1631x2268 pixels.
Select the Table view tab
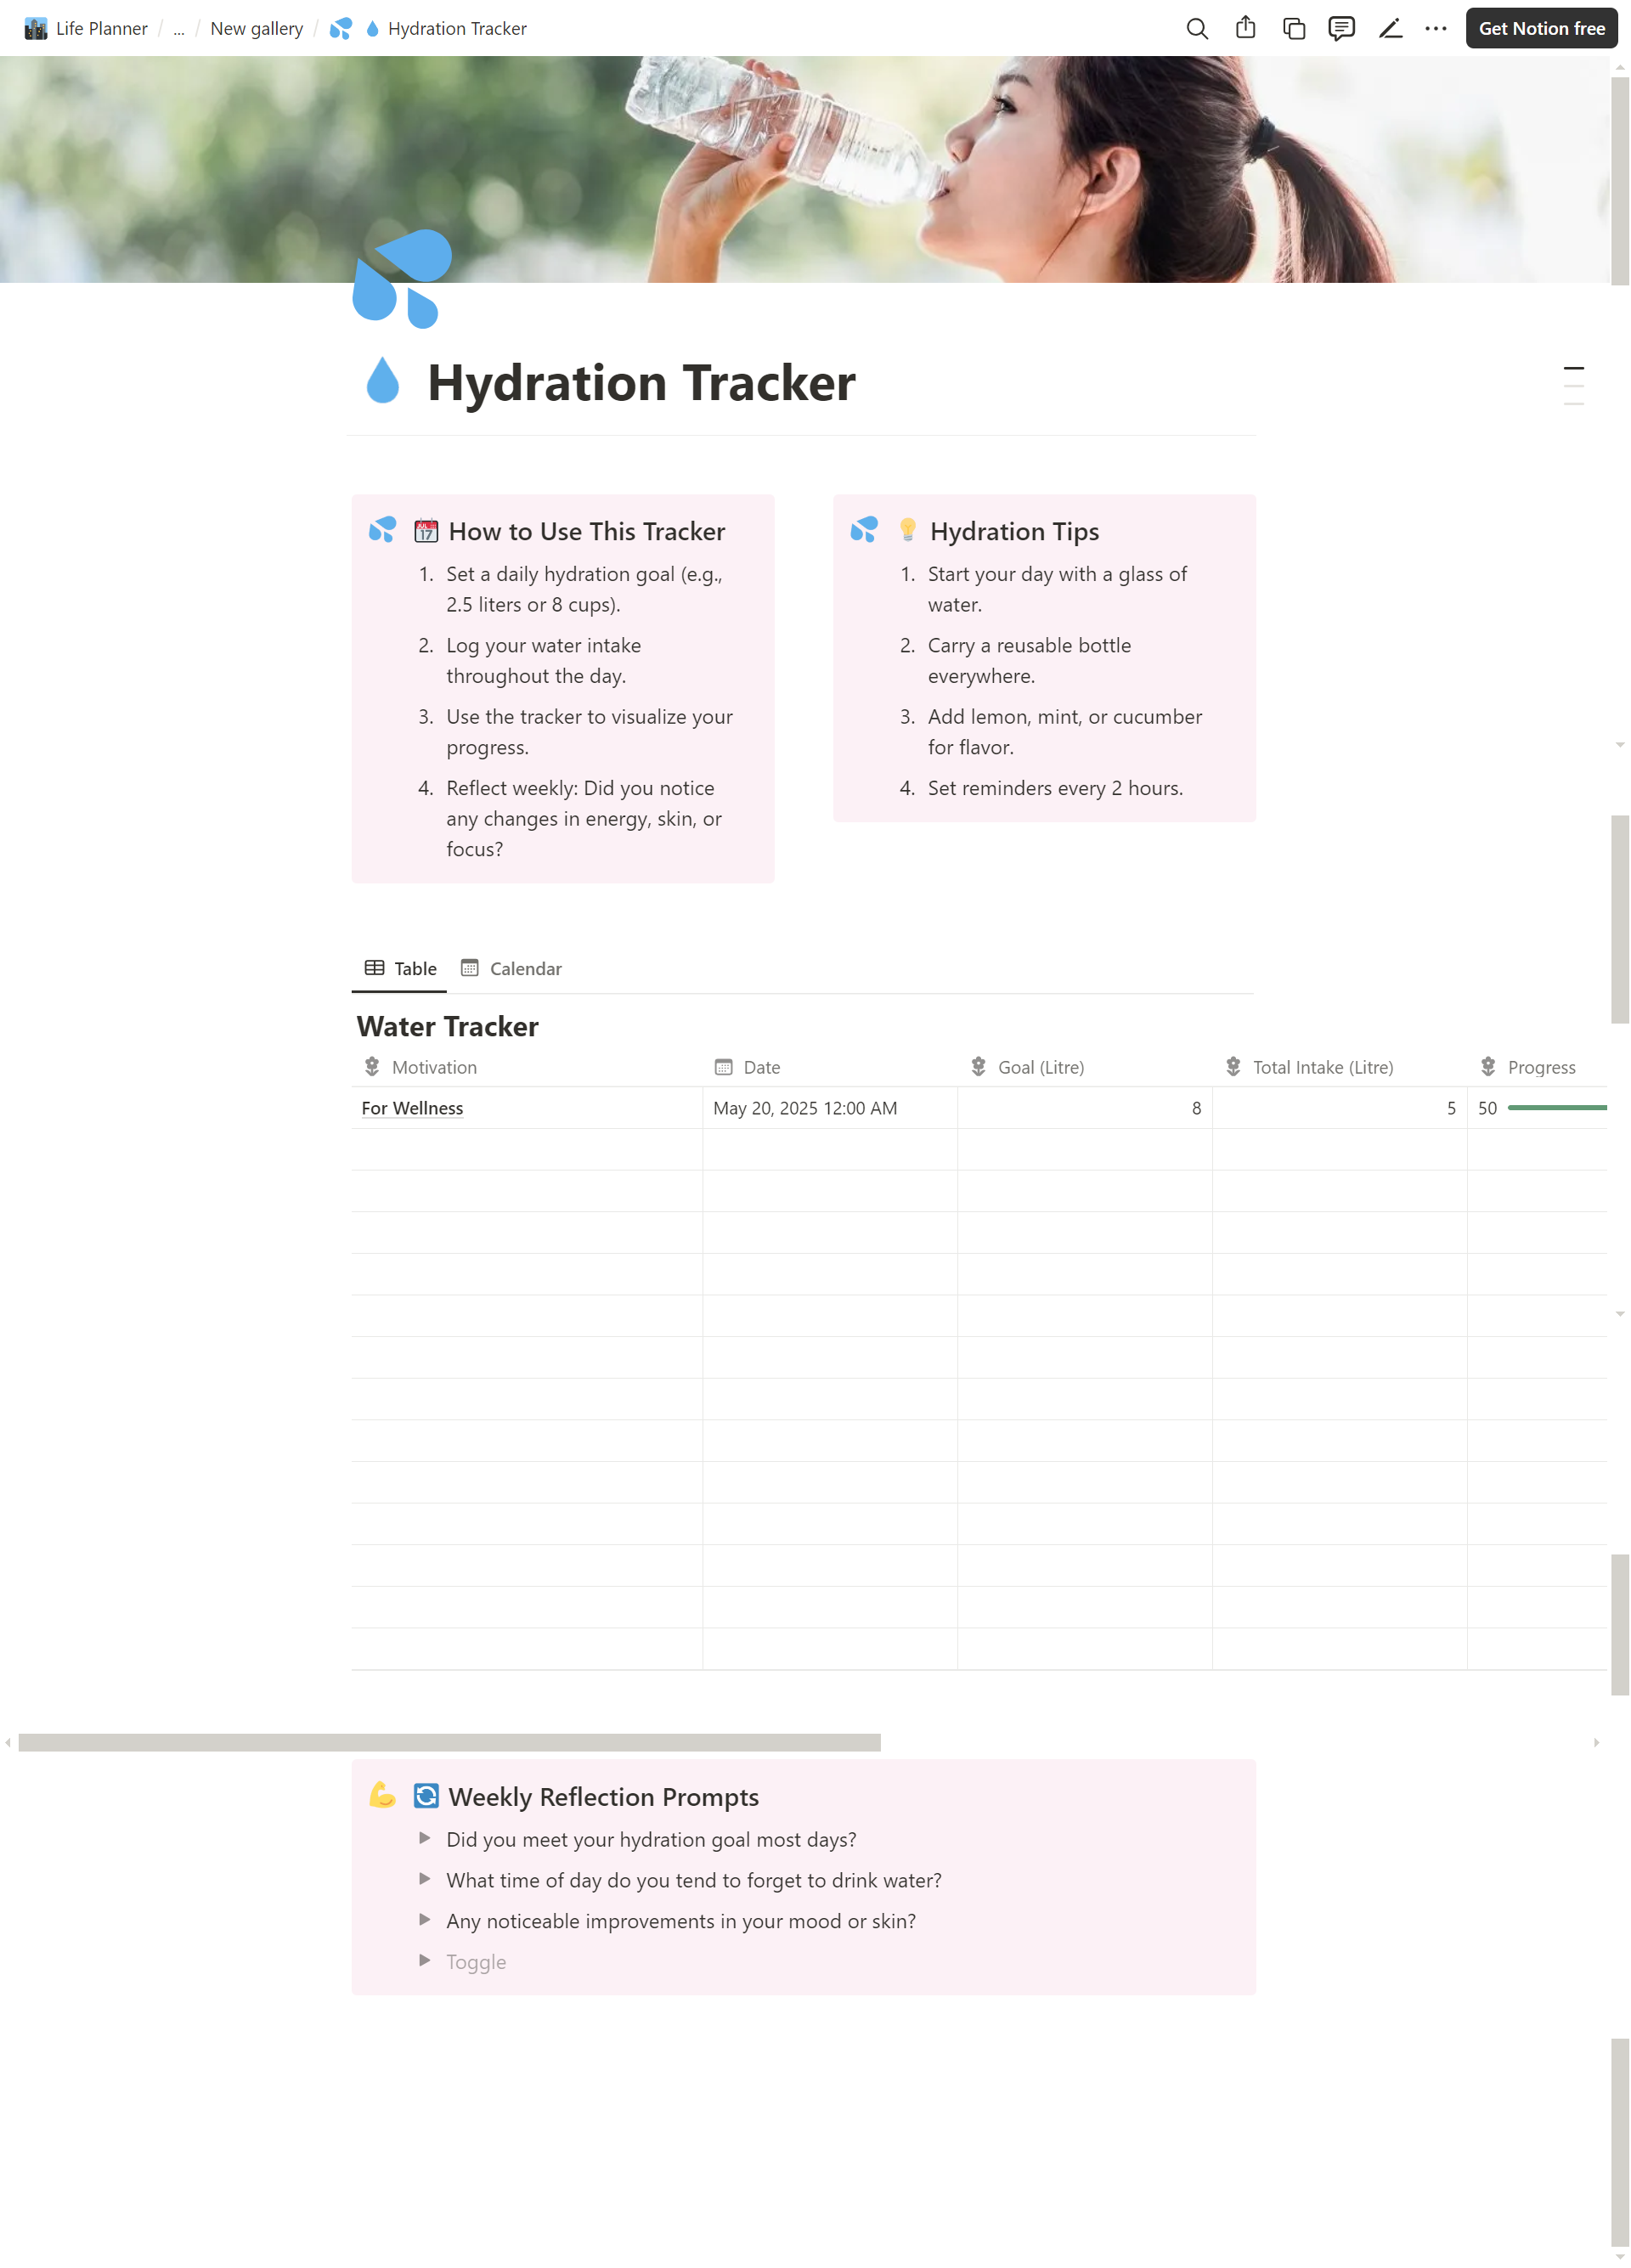tap(400, 968)
